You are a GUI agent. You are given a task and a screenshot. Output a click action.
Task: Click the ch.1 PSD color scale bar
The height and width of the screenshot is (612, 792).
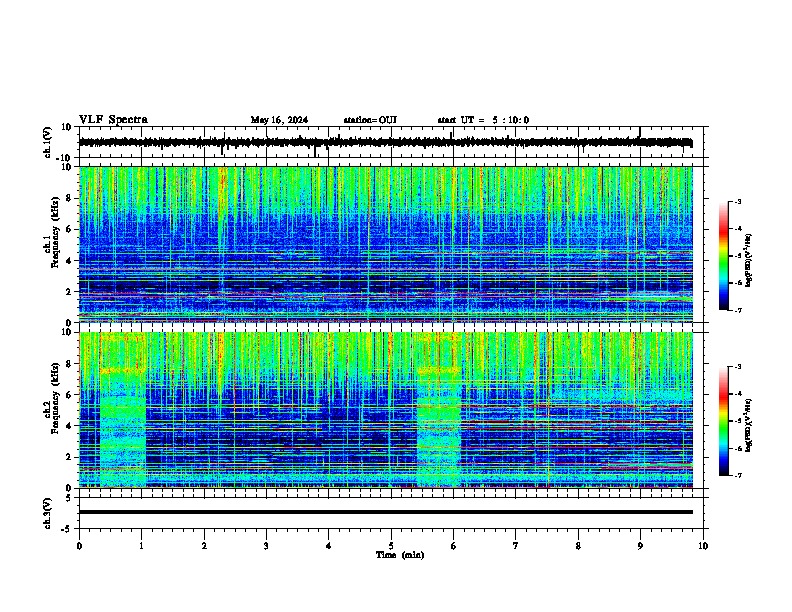click(724, 256)
